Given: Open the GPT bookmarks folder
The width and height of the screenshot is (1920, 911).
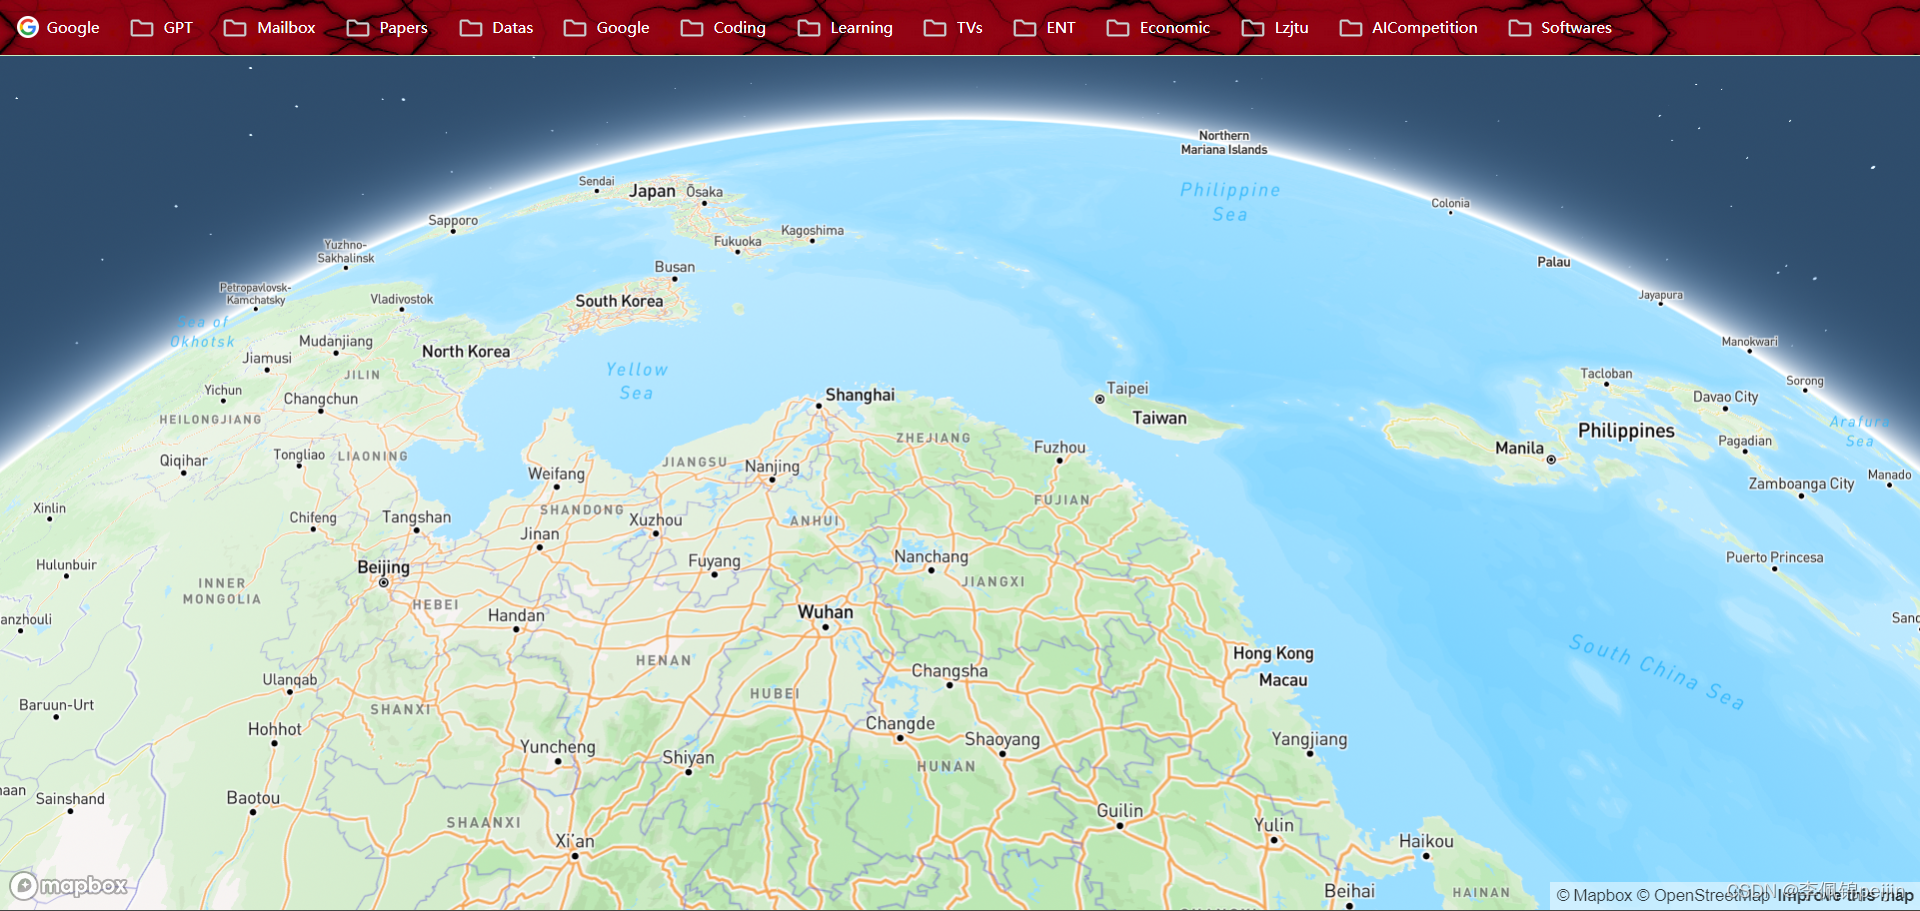Looking at the screenshot, I should tap(162, 28).
